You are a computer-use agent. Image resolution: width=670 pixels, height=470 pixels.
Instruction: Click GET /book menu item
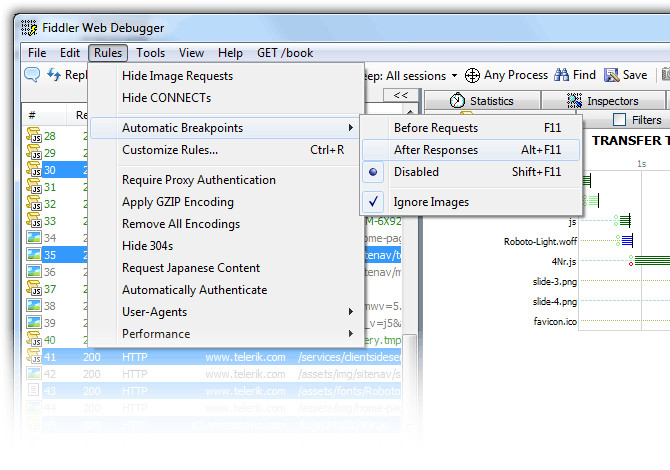tap(285, 53)
